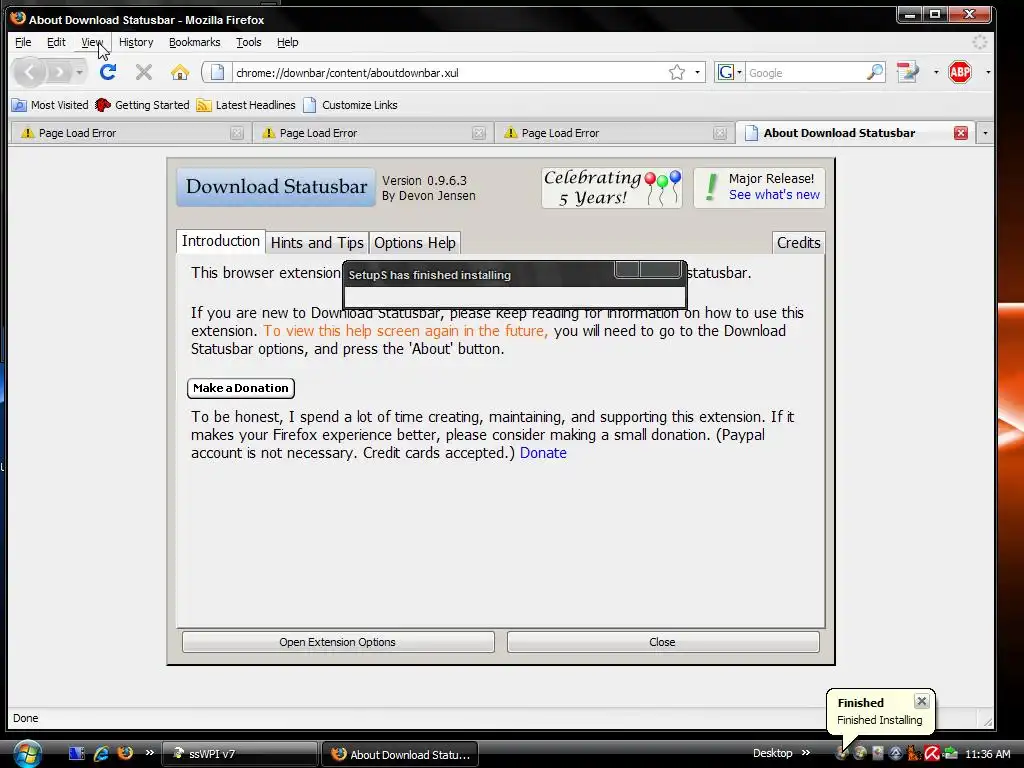Expand the quick launch overflow chevron
The image size is (1024, 768).
150,753
